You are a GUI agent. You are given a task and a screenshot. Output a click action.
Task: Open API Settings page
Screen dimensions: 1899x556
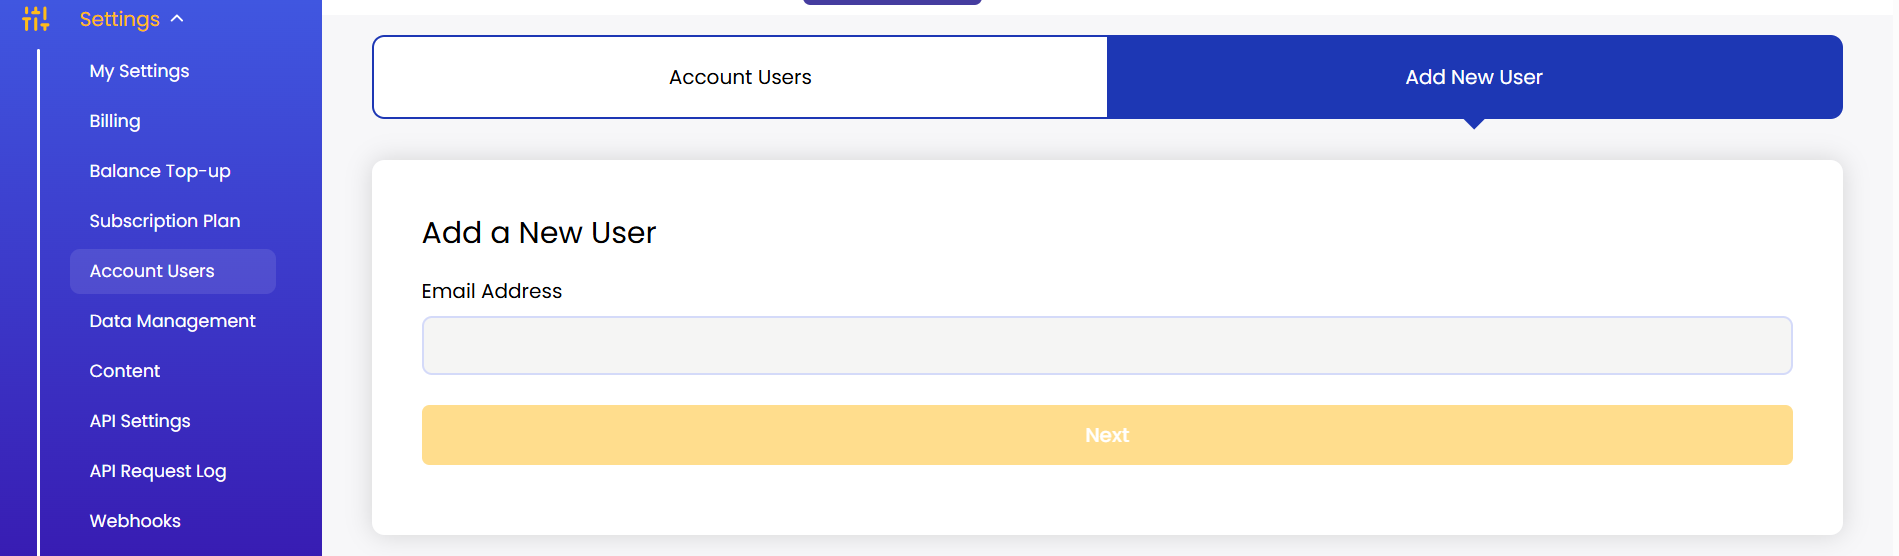[140, 421]
